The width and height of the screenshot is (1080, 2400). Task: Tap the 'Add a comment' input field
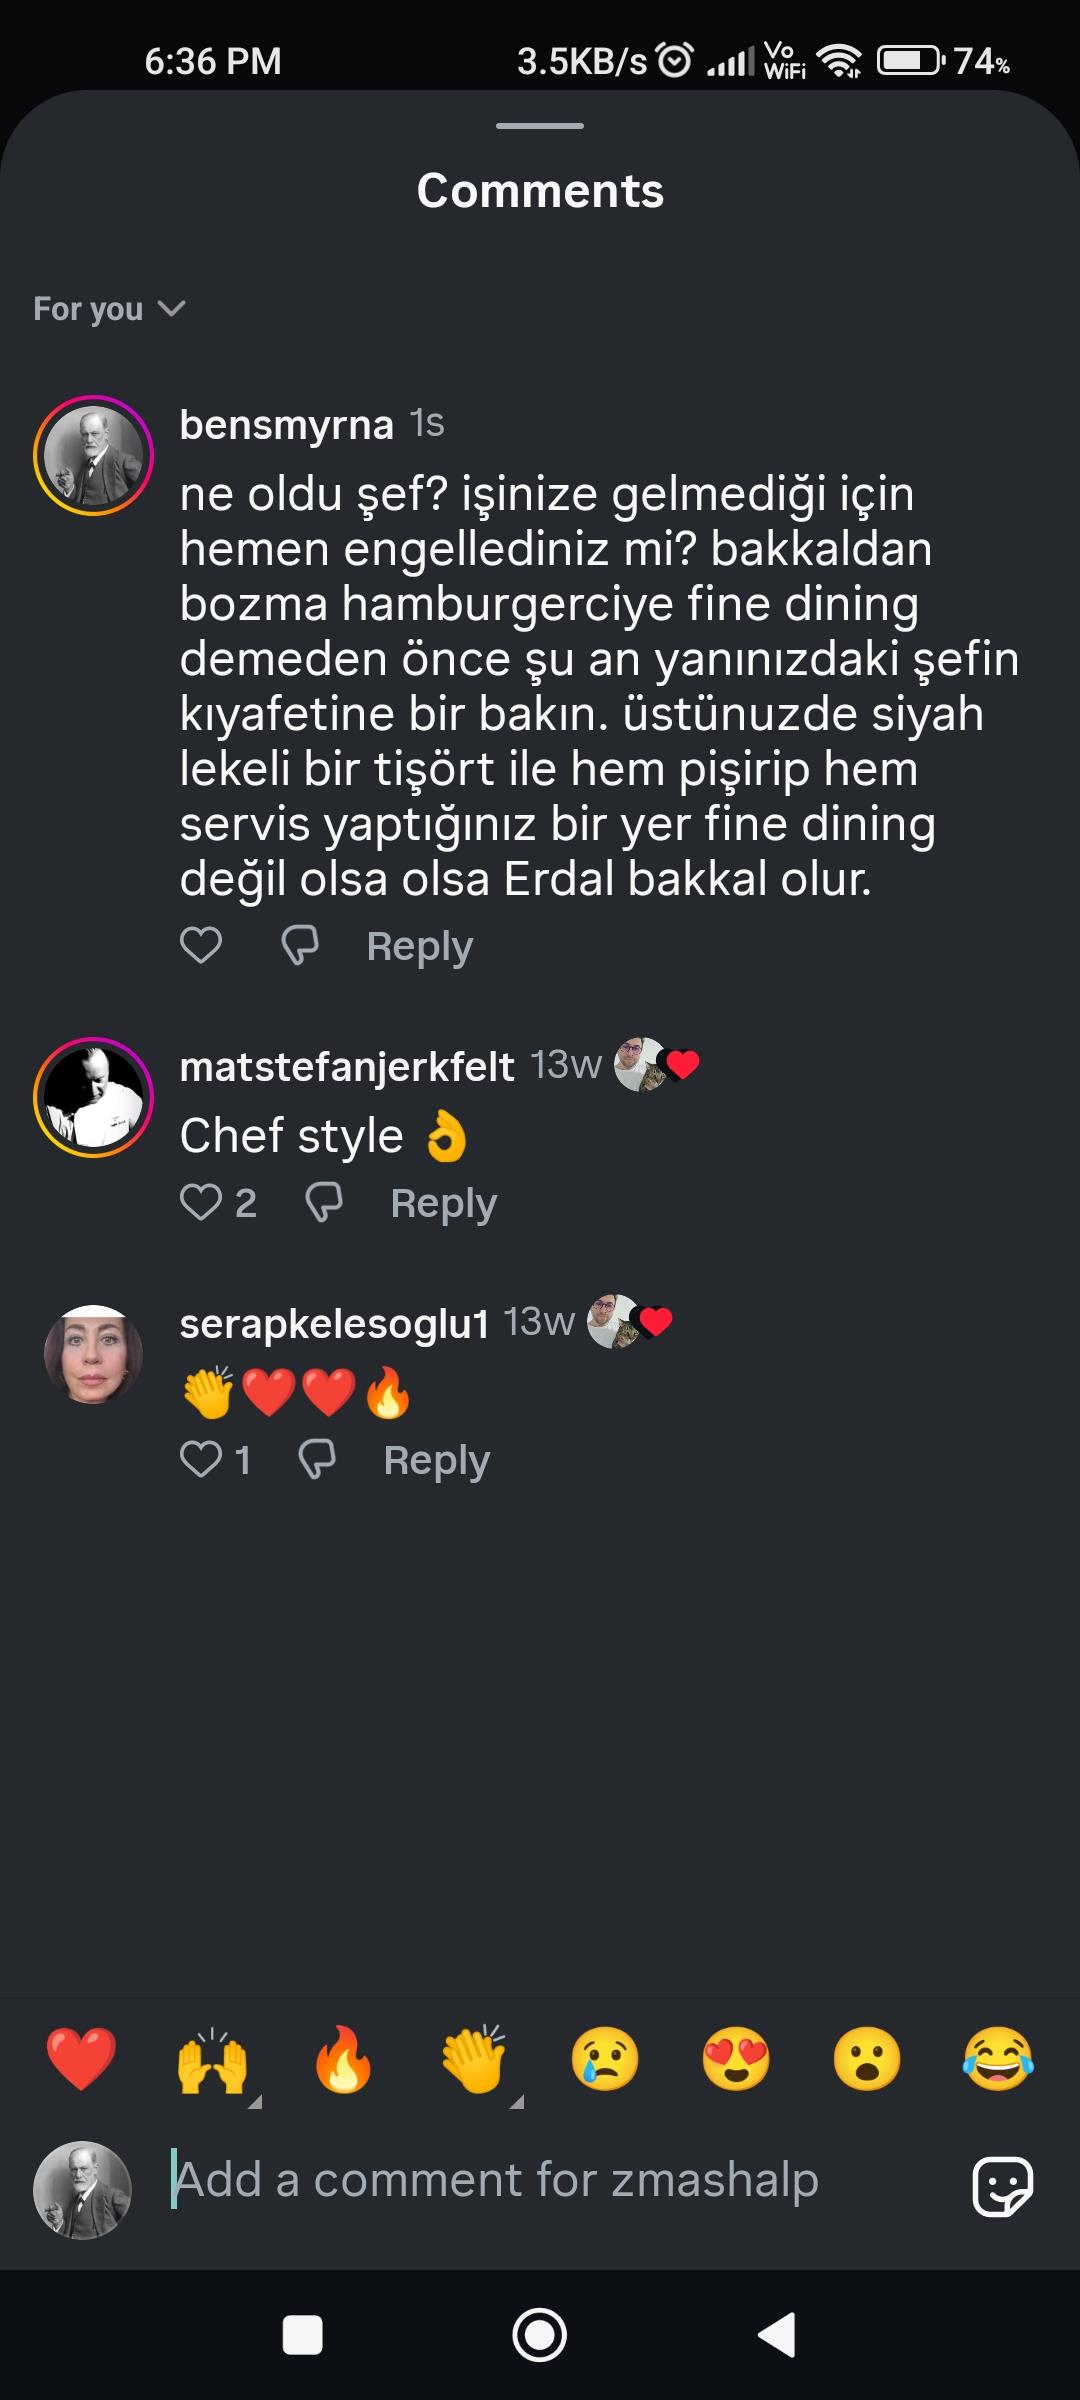click(x=560, y=2180)
